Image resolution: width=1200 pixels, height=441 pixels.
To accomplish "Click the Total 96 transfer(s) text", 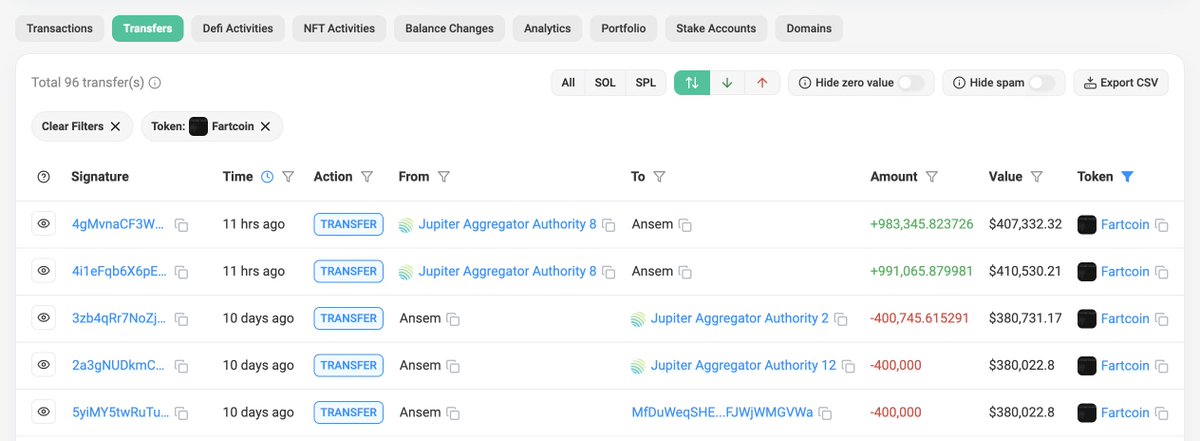I will pos(88,83).
